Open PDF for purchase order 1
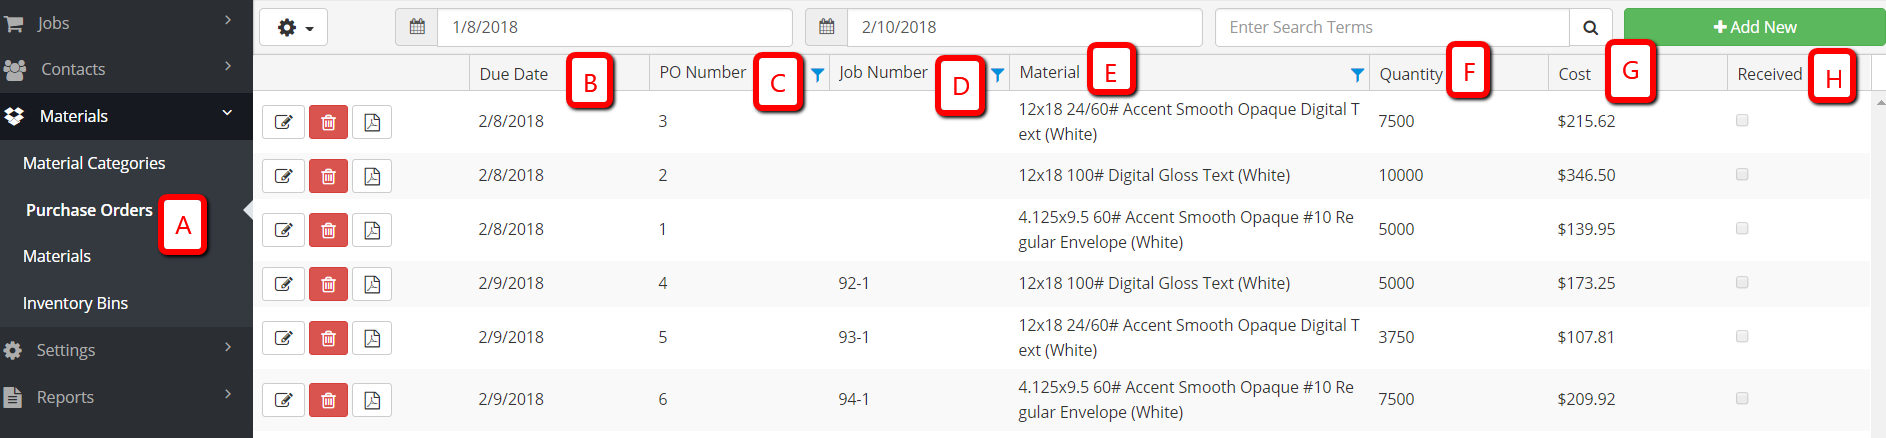The height and width of the screenshot is (438, 1886). coord(372,230)
